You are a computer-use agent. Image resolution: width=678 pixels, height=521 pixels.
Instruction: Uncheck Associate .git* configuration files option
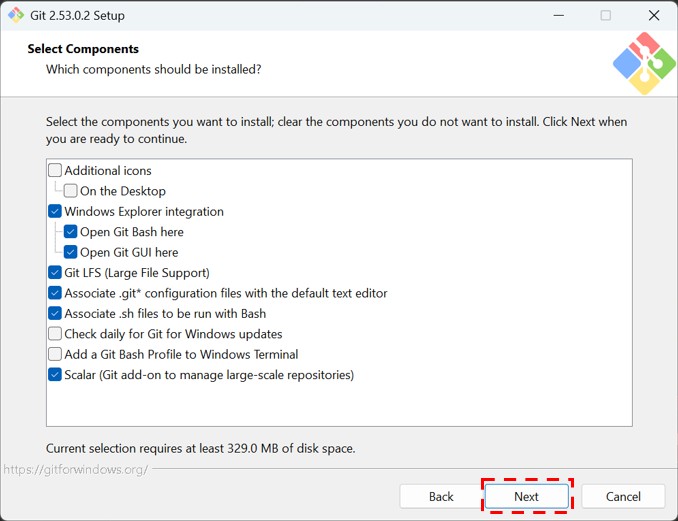coord(55,294)
